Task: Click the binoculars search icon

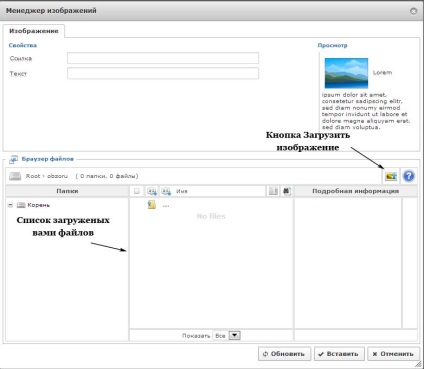Action: click(x=287, y=191)
